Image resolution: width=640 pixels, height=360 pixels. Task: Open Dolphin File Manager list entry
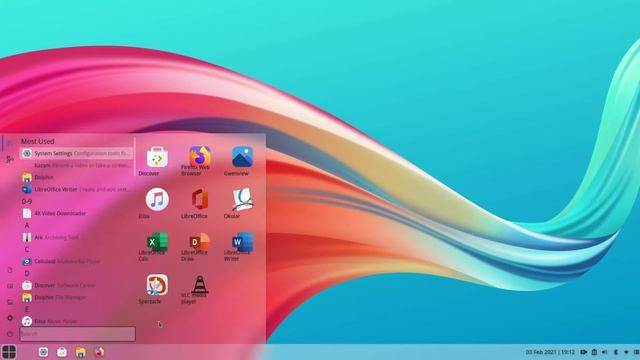pyautogui.click(x=77, y=298)
